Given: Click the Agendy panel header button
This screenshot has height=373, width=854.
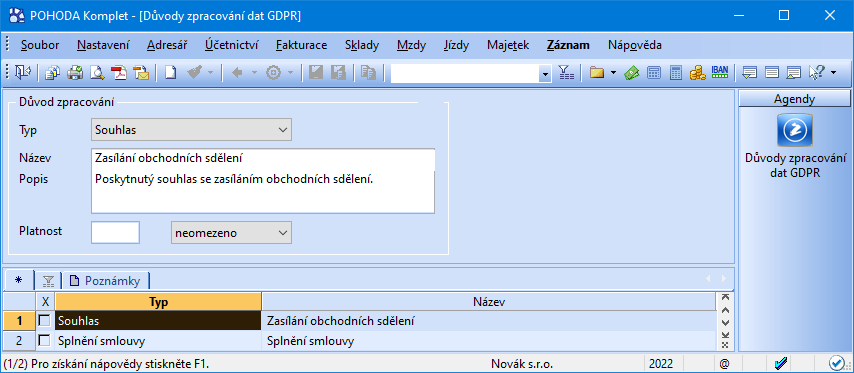Looking at the screenshot, I should tap(794, 99).
